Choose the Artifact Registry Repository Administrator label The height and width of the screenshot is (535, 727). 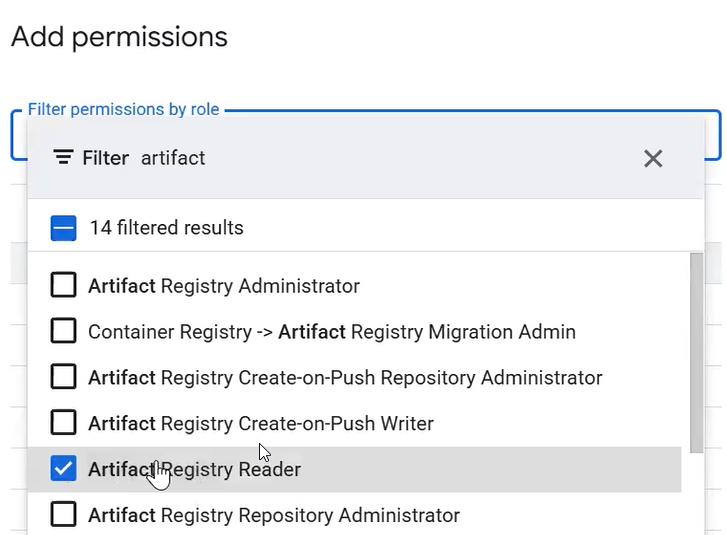point(274,515)
